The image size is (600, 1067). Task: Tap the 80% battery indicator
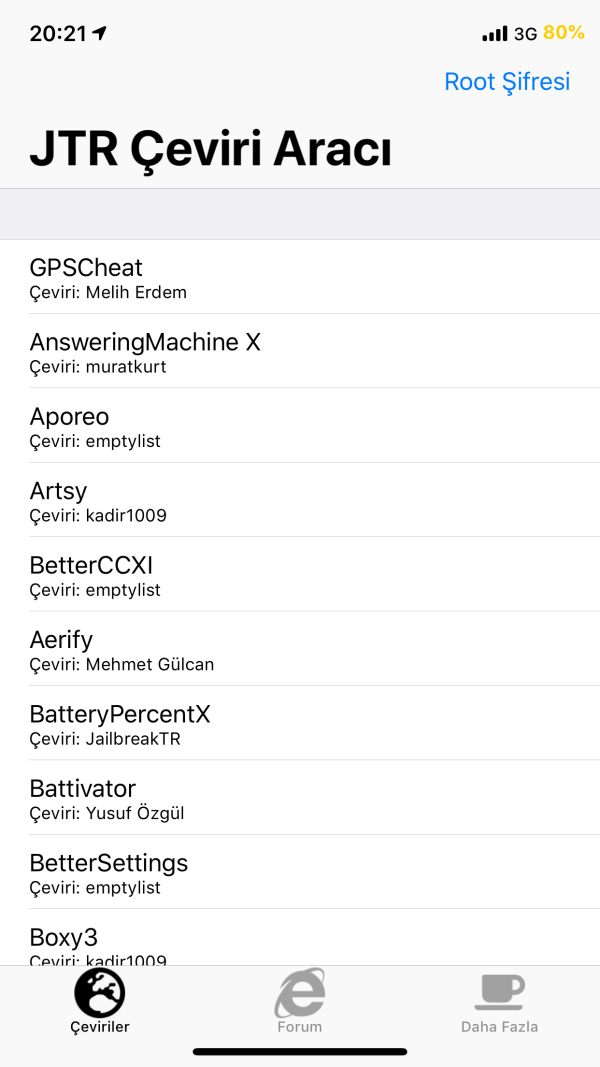click(563, 33)
